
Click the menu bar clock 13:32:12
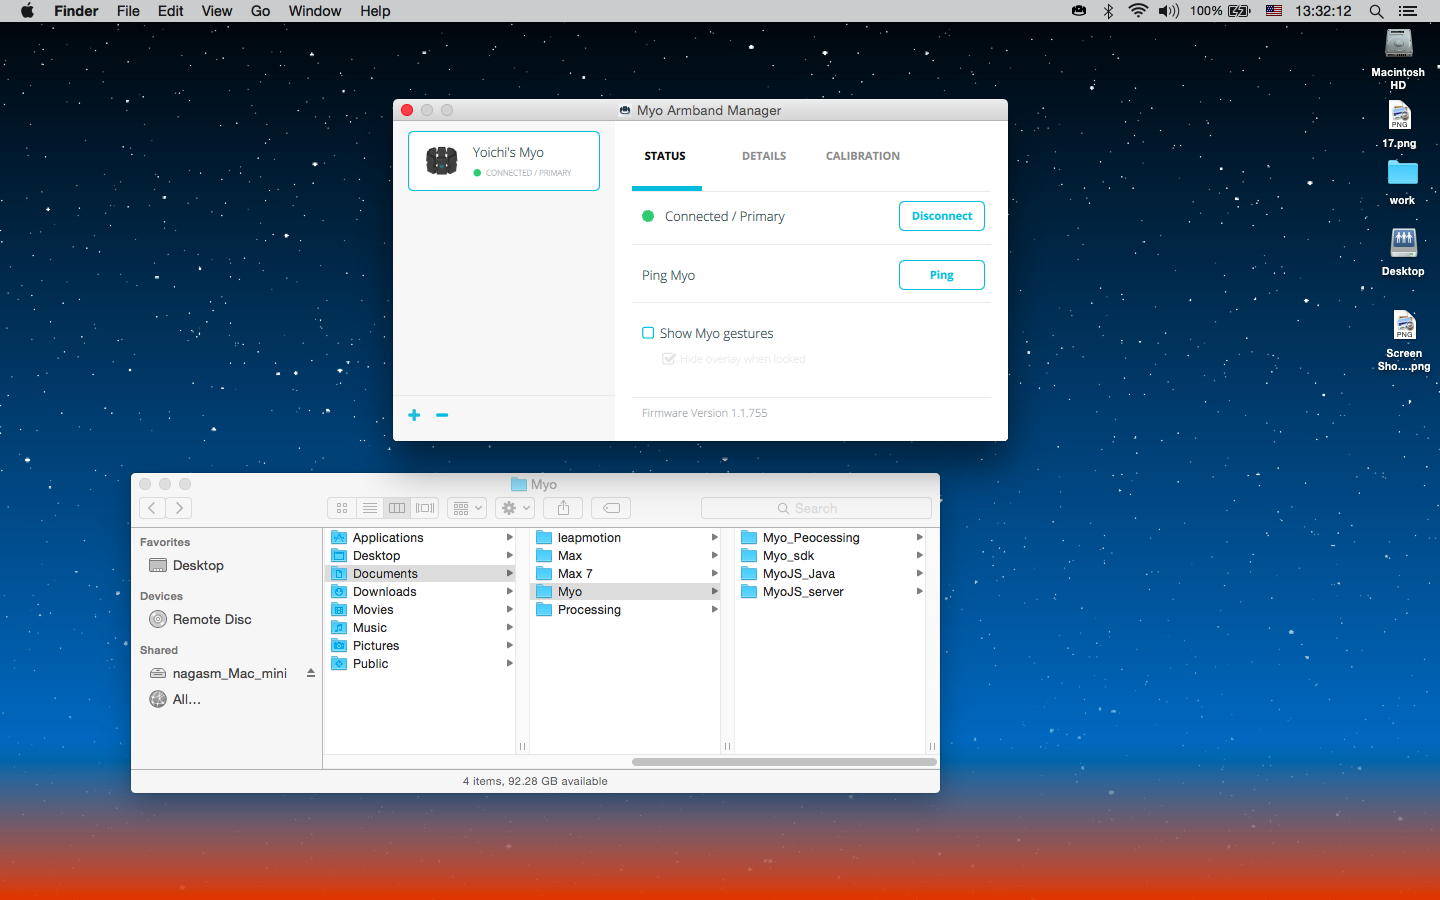click(x=1323, y=11)
